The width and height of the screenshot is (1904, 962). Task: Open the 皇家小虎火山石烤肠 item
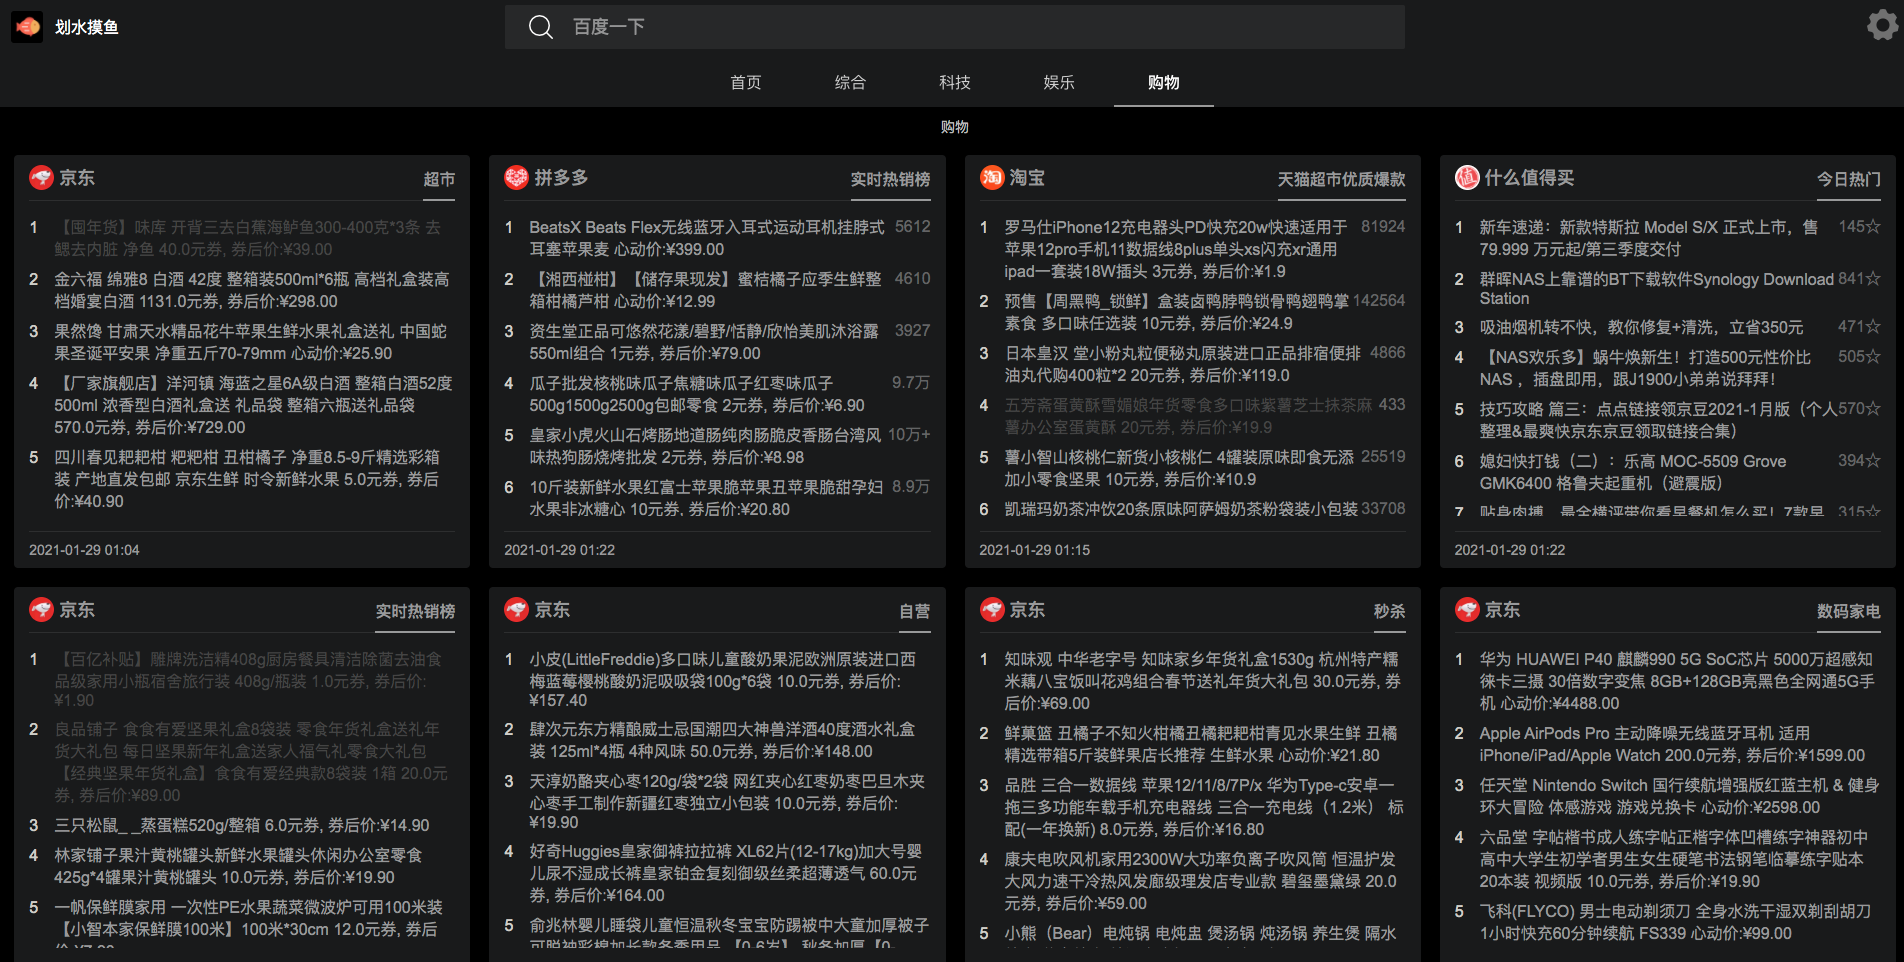point(705,446)
